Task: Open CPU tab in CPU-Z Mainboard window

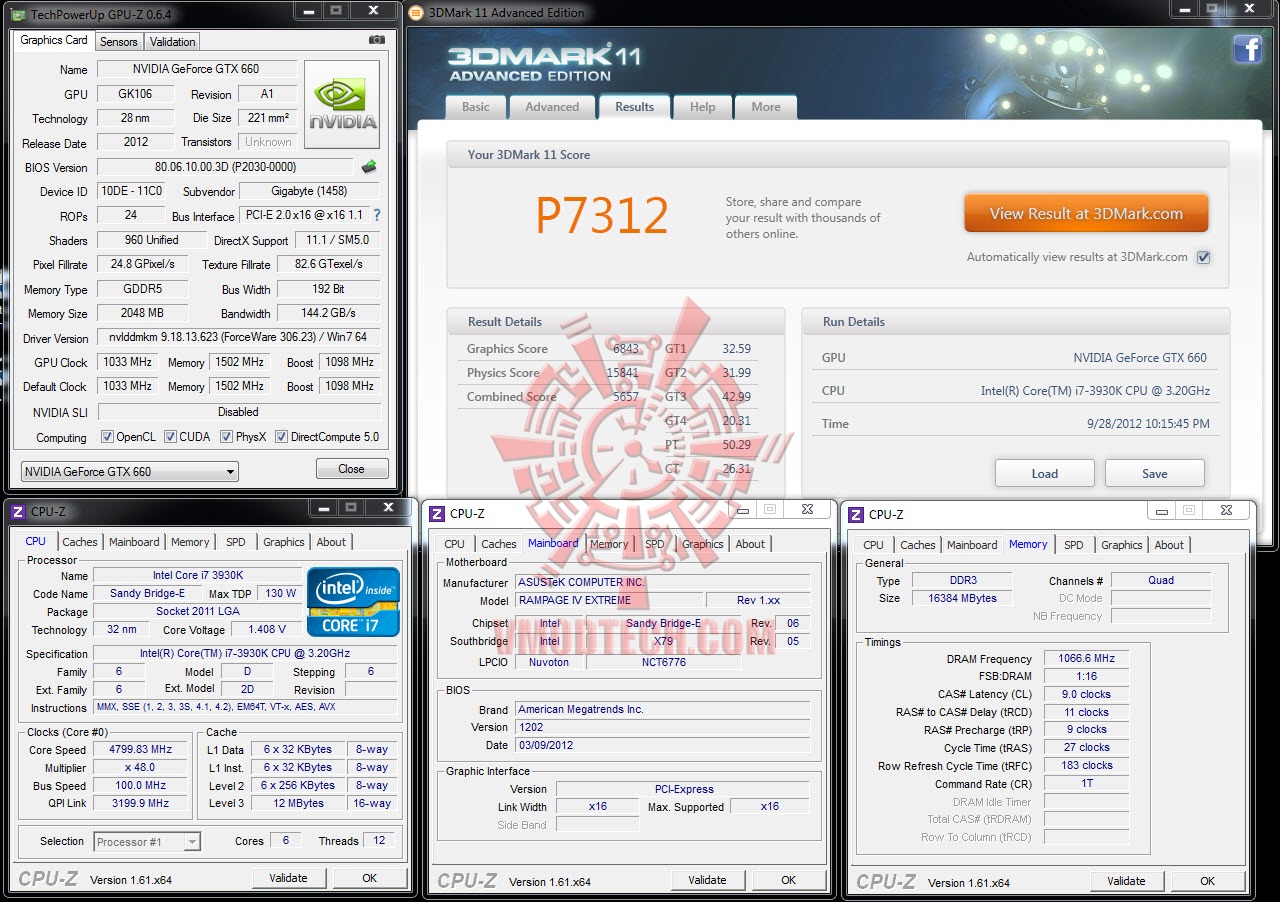Action: pos(455,544)
